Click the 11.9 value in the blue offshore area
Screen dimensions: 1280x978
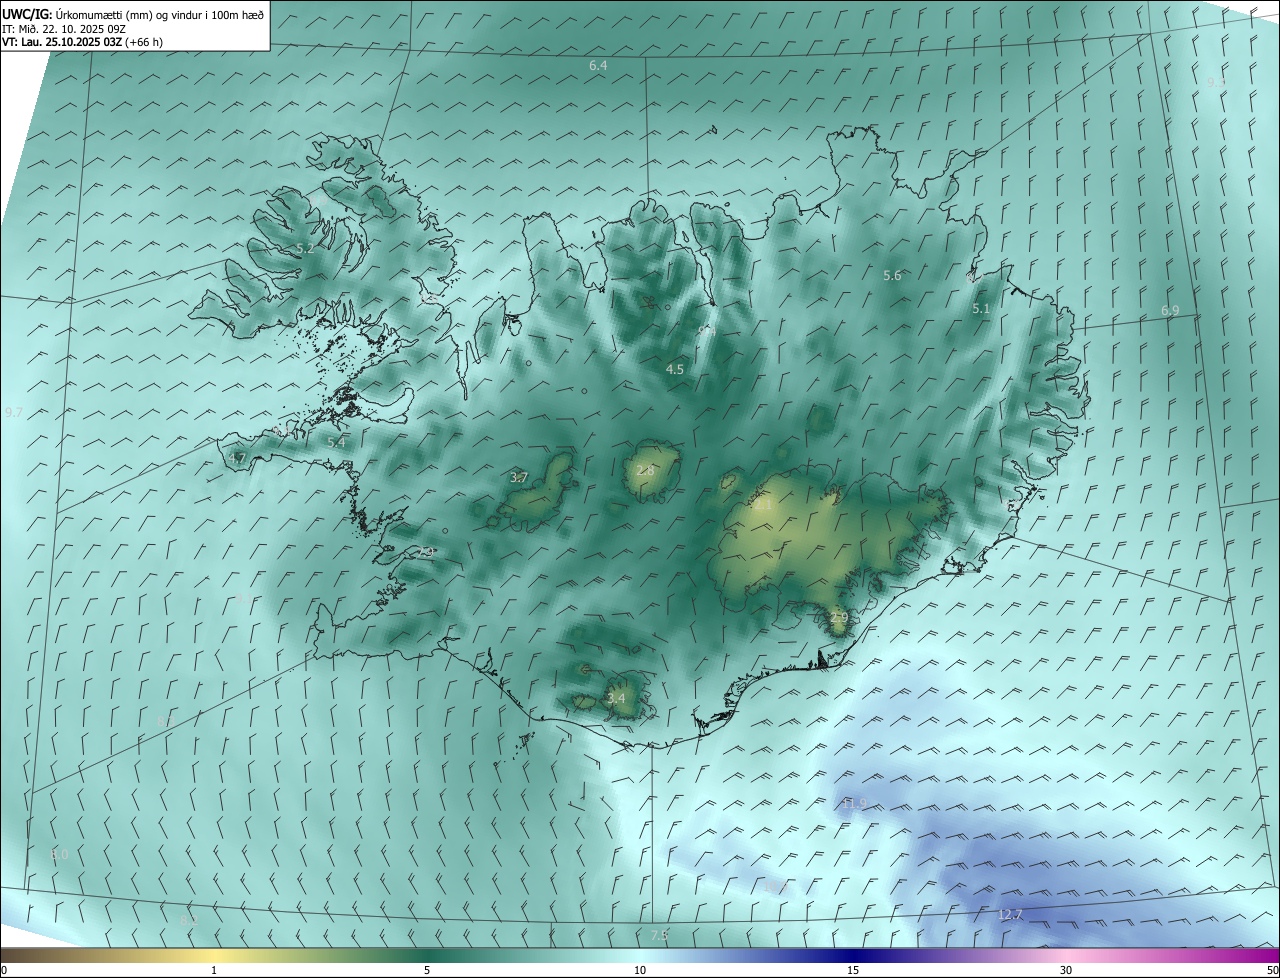pos(854,803)
